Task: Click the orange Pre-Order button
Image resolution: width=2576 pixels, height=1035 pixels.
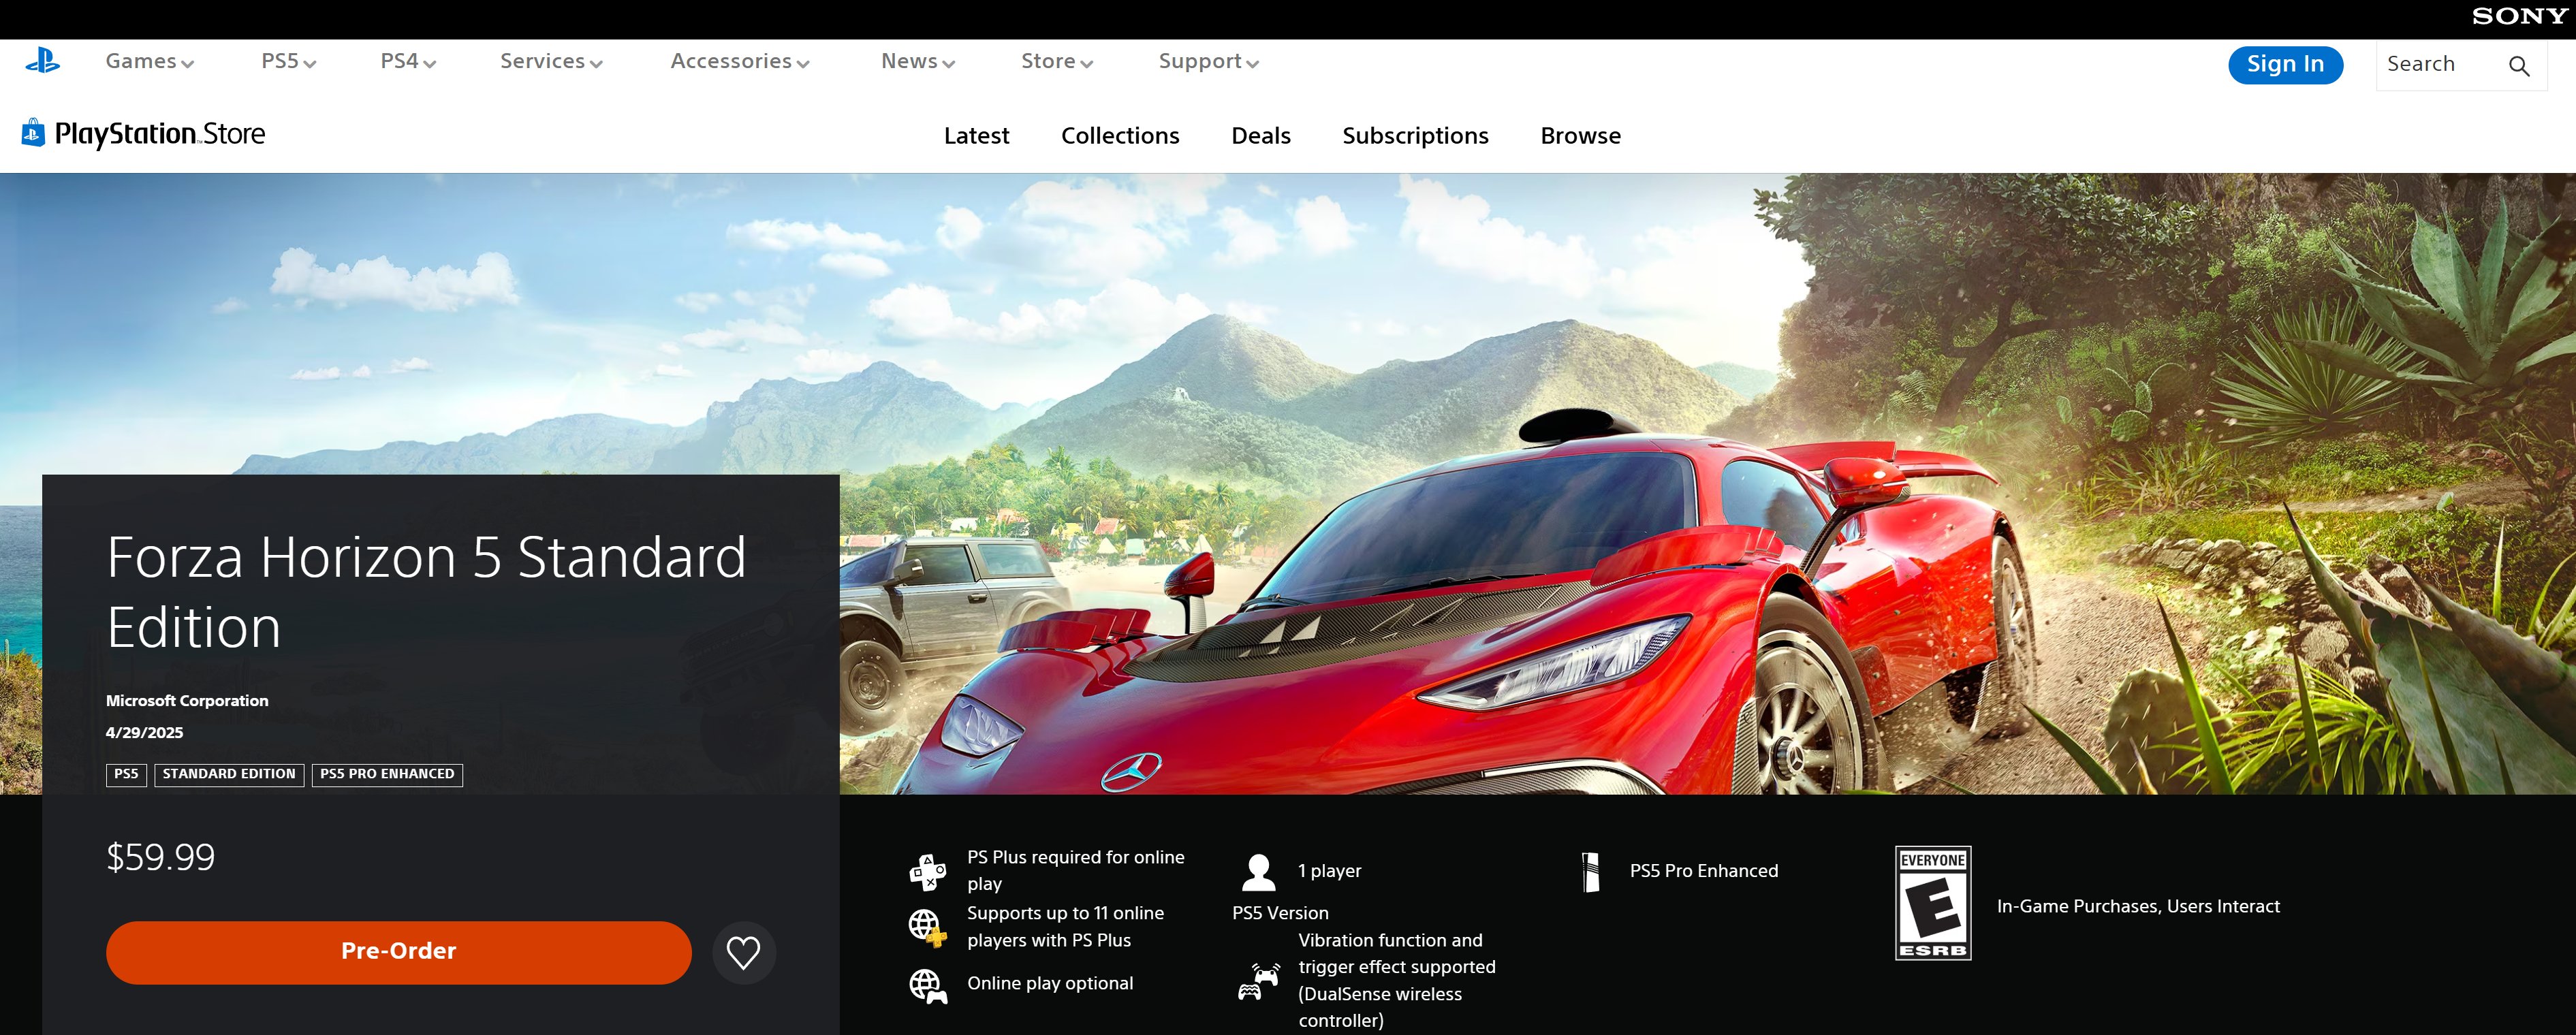Action: click(x=398, y=952)
